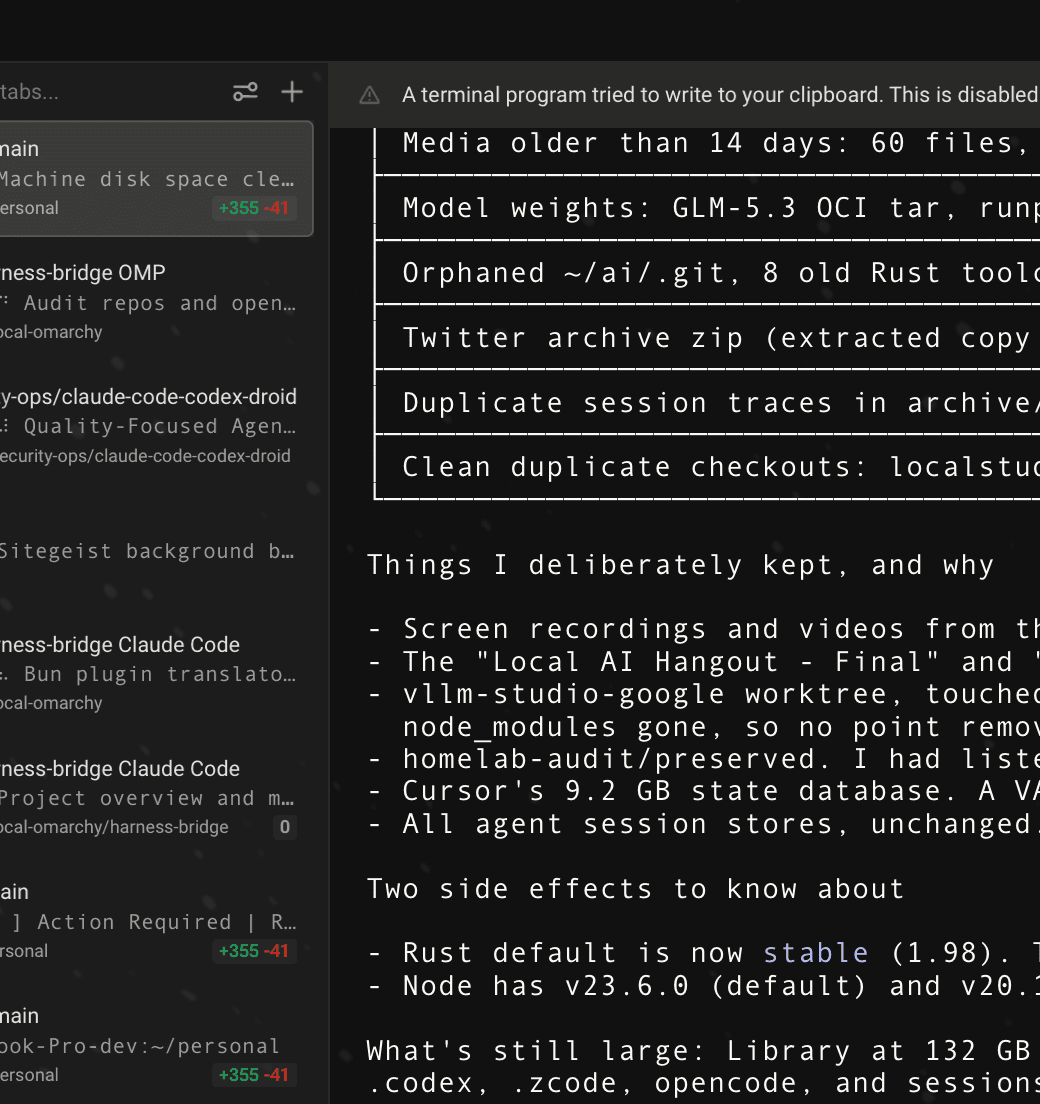Click the "Duplicate session traces" table row

708,402
